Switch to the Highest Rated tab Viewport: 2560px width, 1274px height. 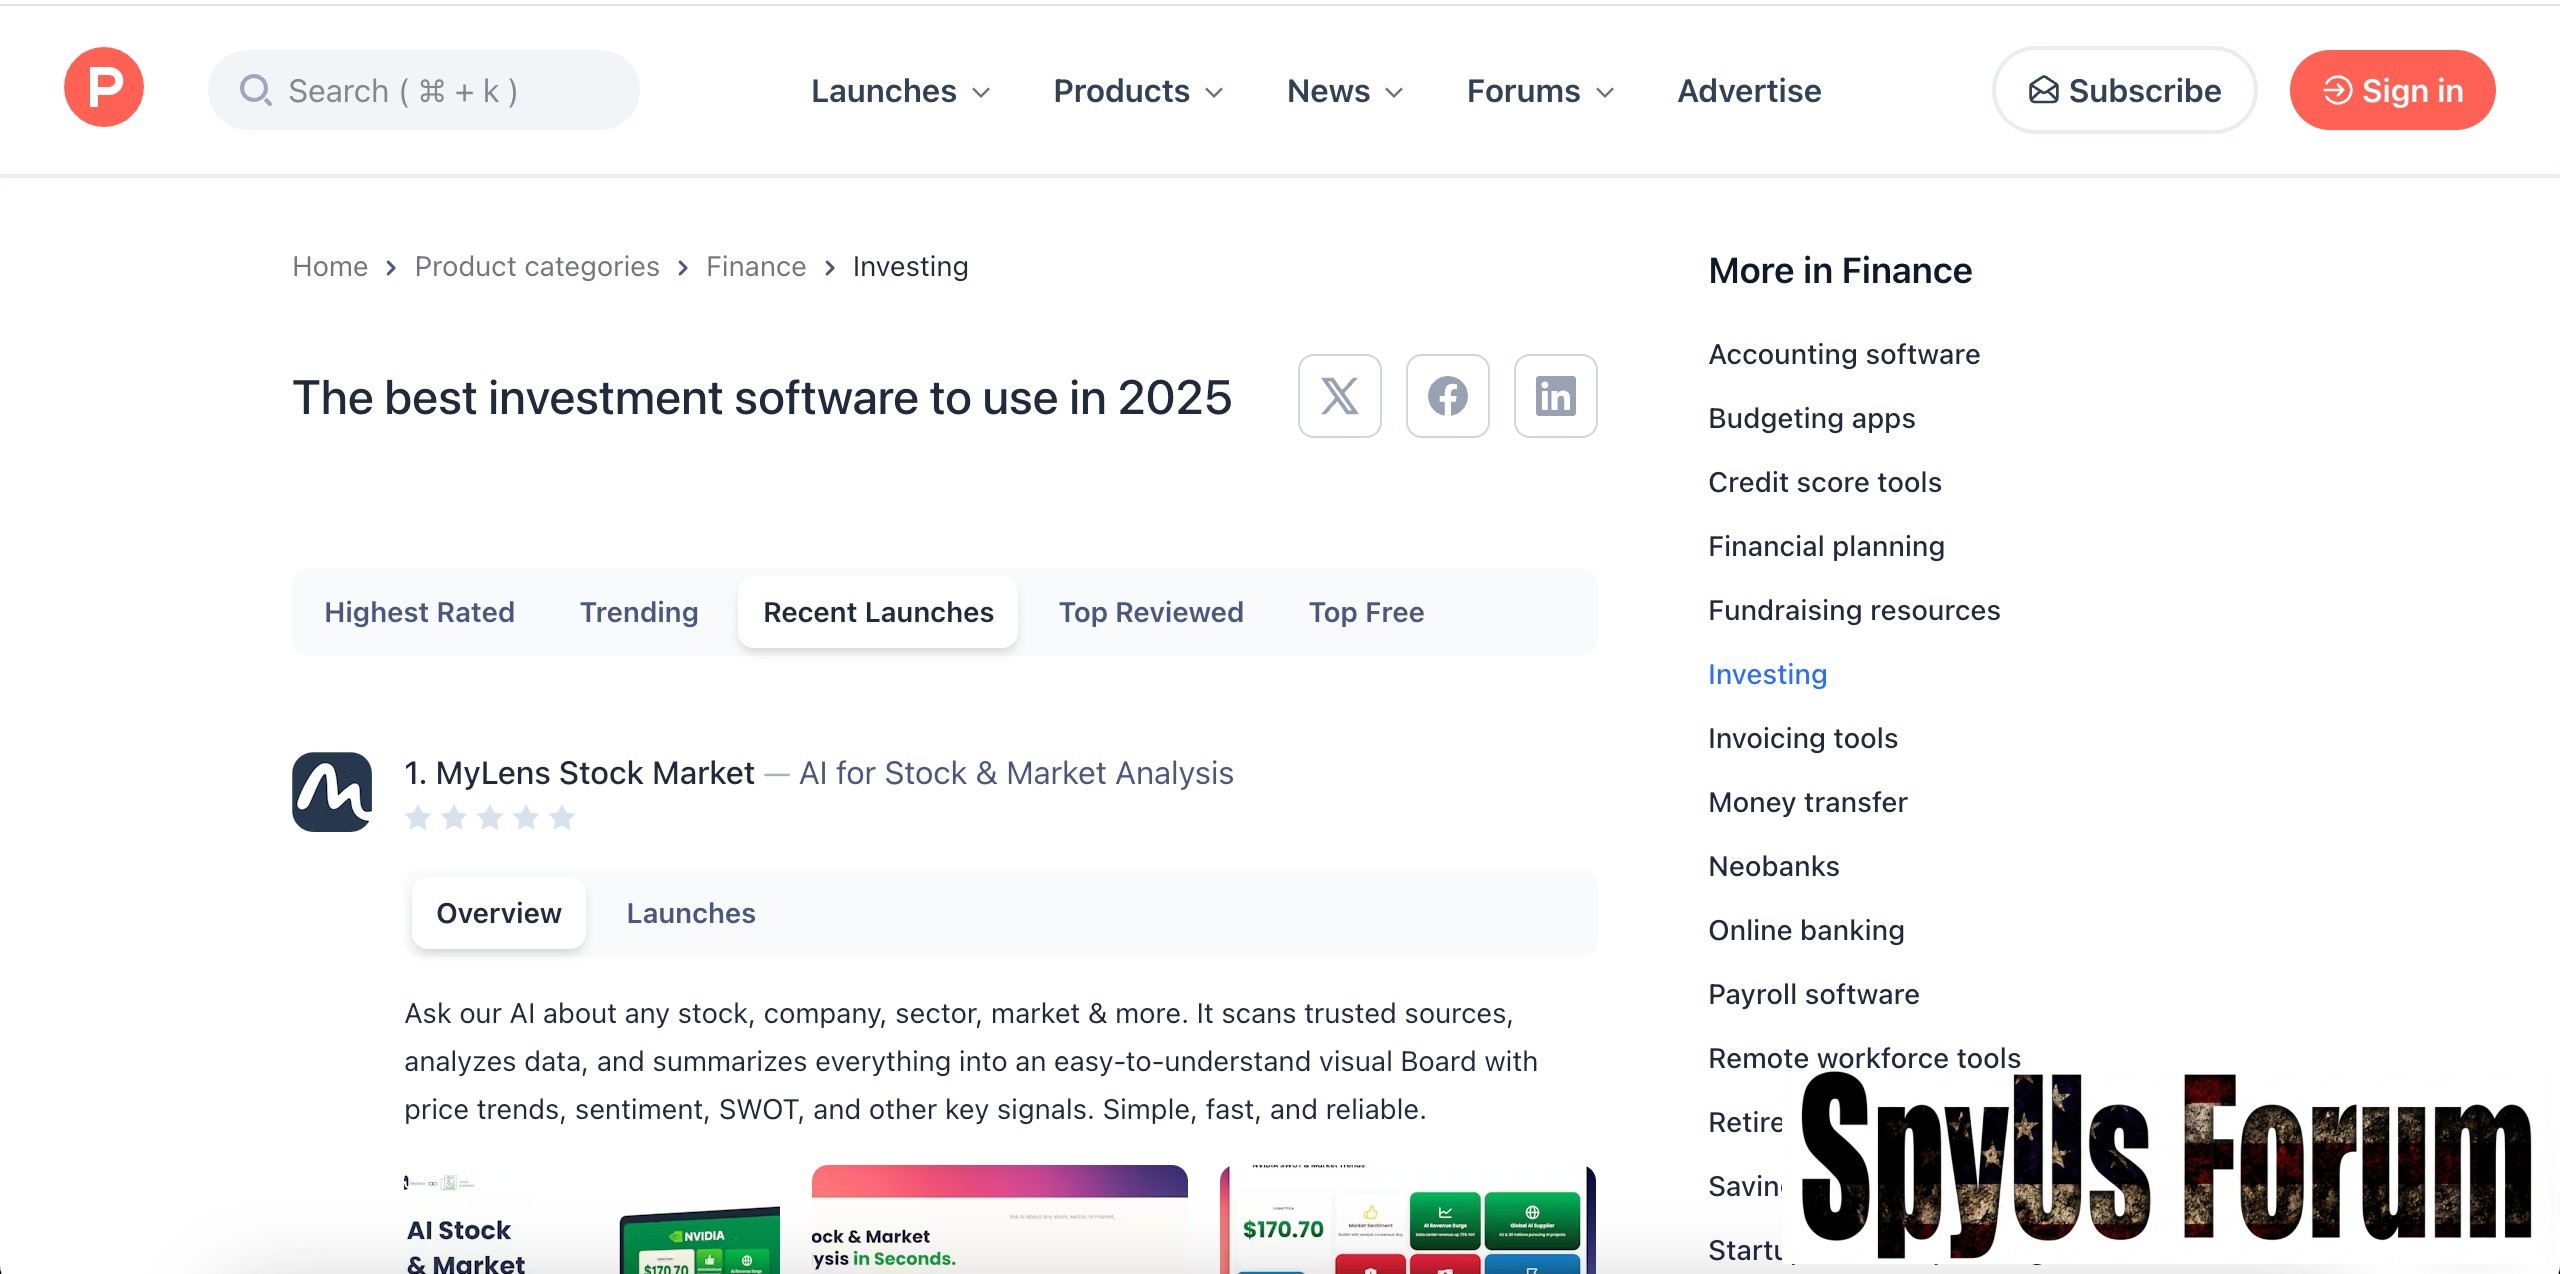click(x=419, y=612)
